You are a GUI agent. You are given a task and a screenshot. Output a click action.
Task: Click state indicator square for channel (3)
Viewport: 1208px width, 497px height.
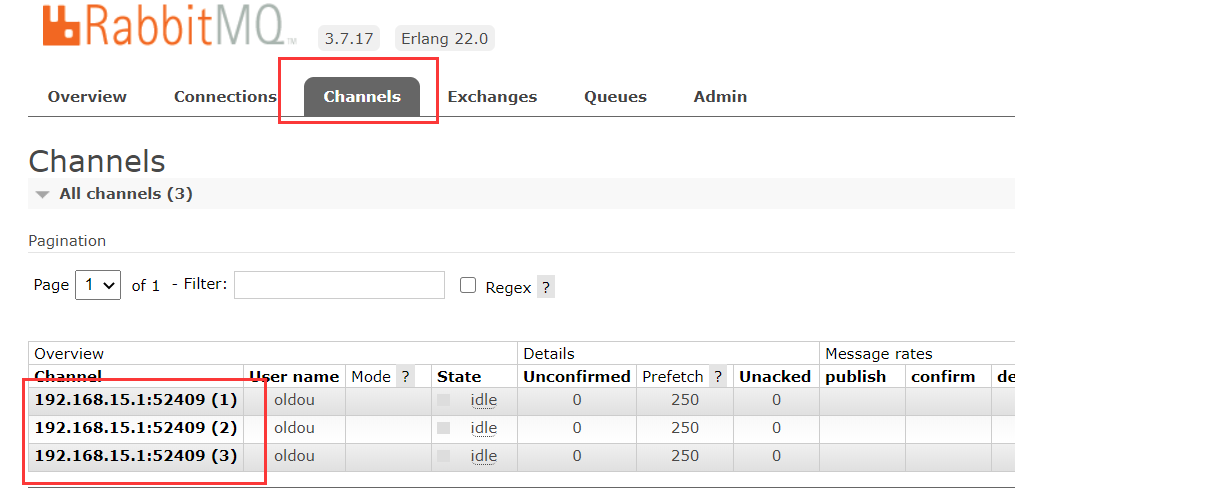coord(444,456)
